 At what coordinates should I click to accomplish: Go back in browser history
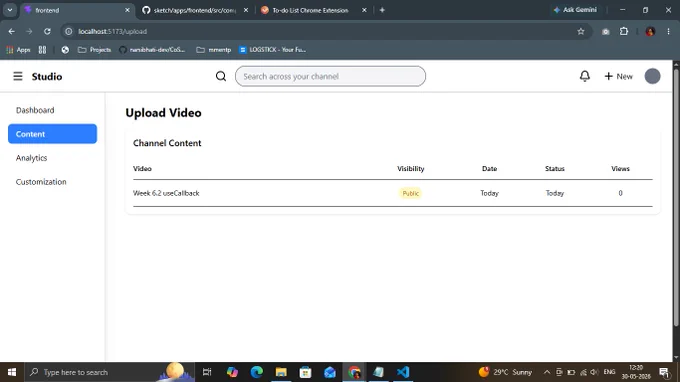coord(11,31)
